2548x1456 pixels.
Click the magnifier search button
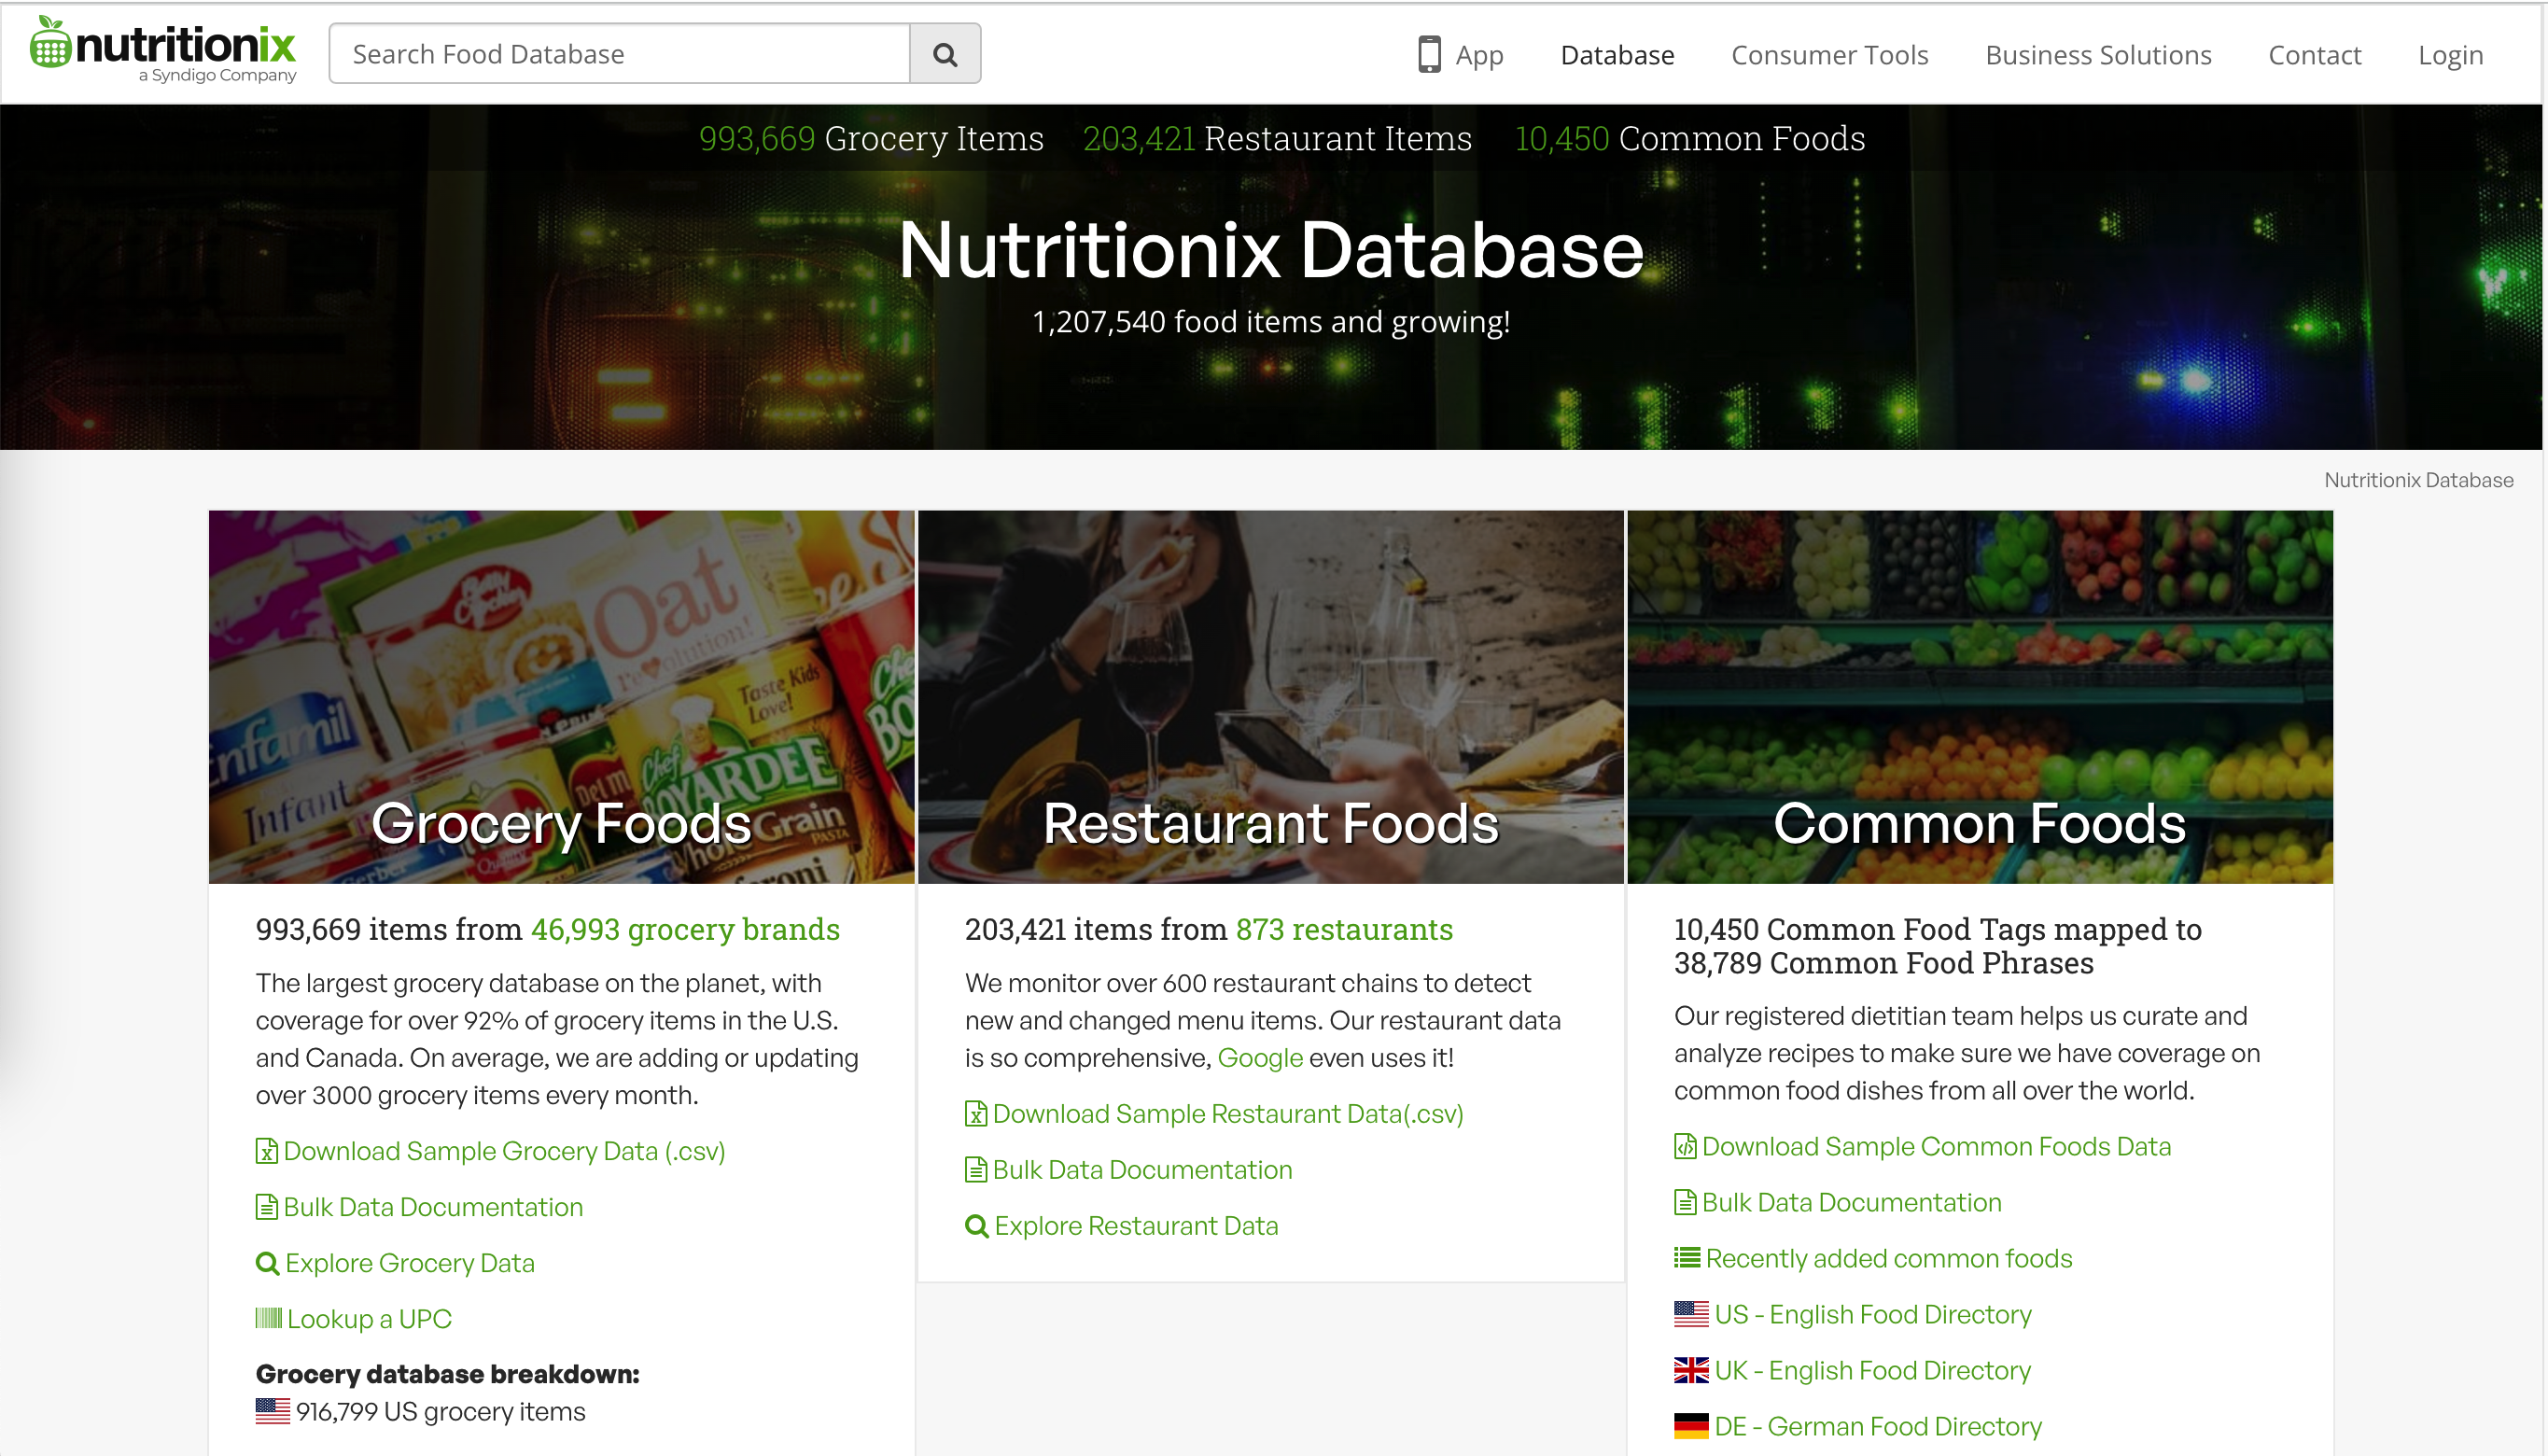(944, 54)
